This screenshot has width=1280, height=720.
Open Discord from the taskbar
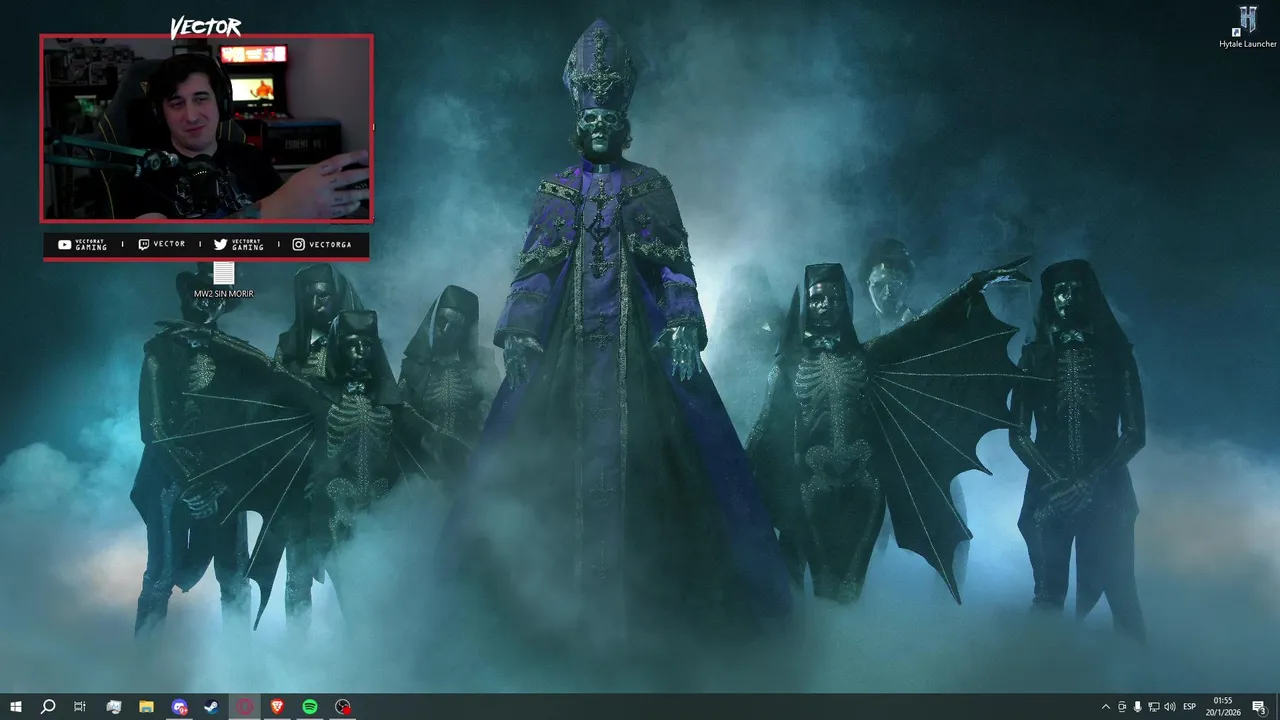pos(179,707)
